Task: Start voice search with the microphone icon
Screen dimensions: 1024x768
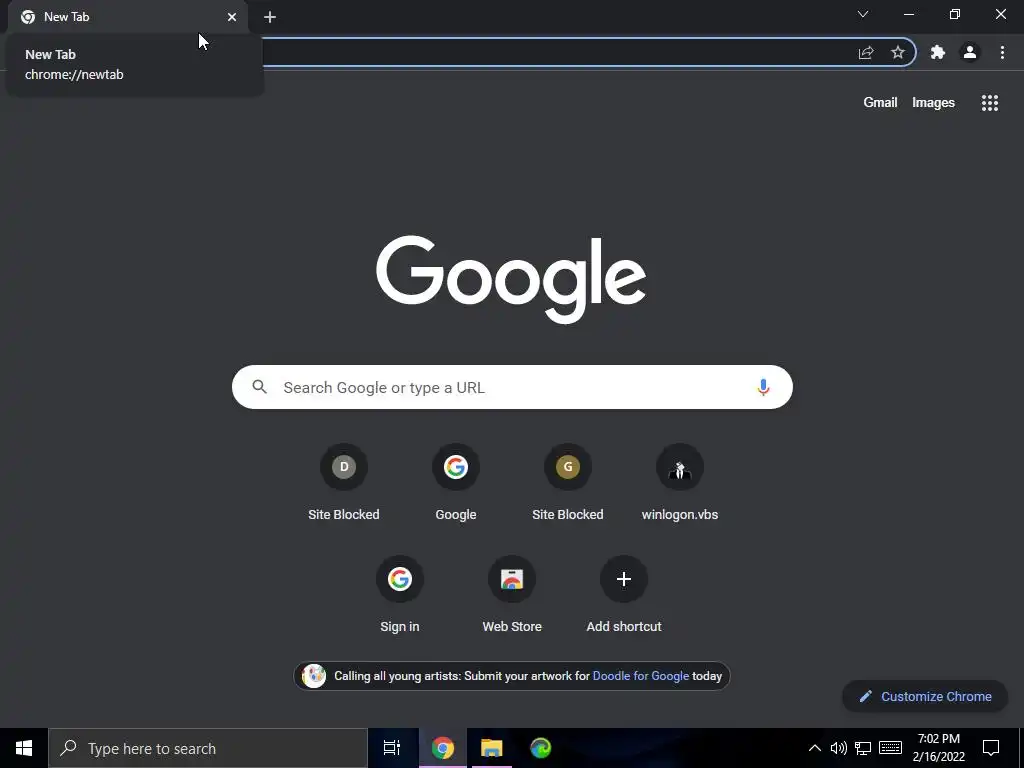Action: (763, 387)
